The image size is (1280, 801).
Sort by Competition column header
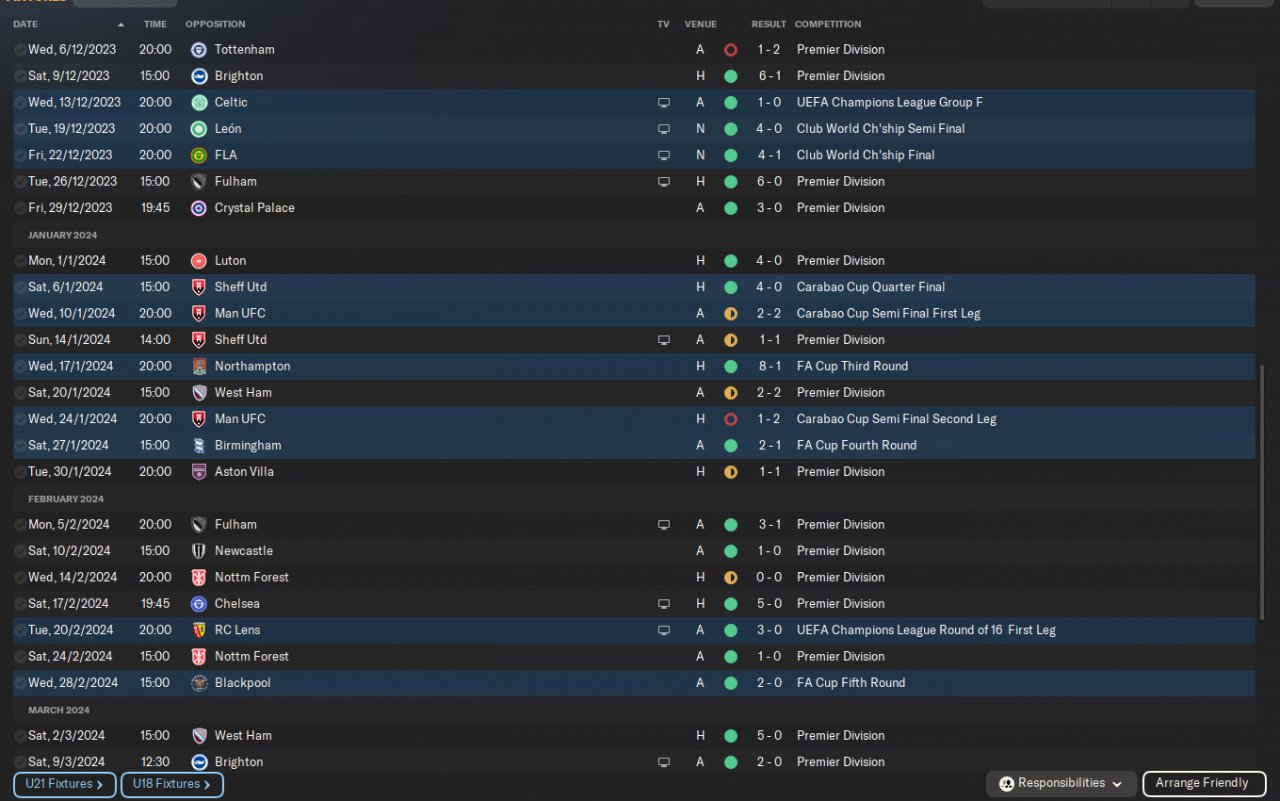point(828,24)
